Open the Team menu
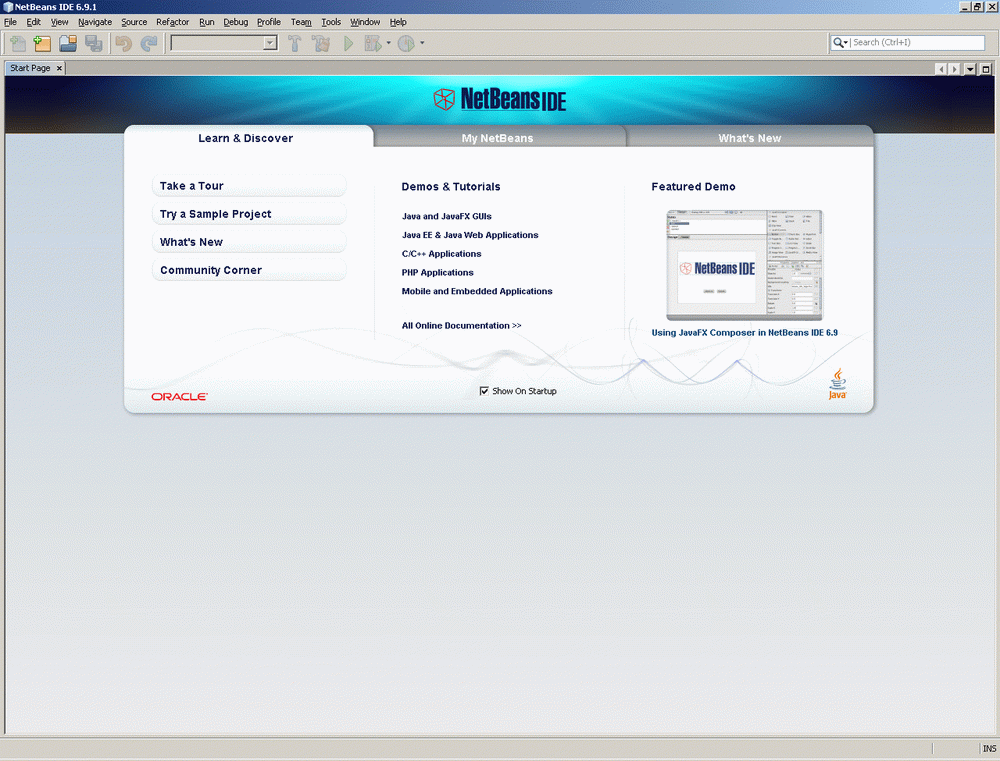Viewport: 1000px width, 761px height. click(x=301, y=22)
